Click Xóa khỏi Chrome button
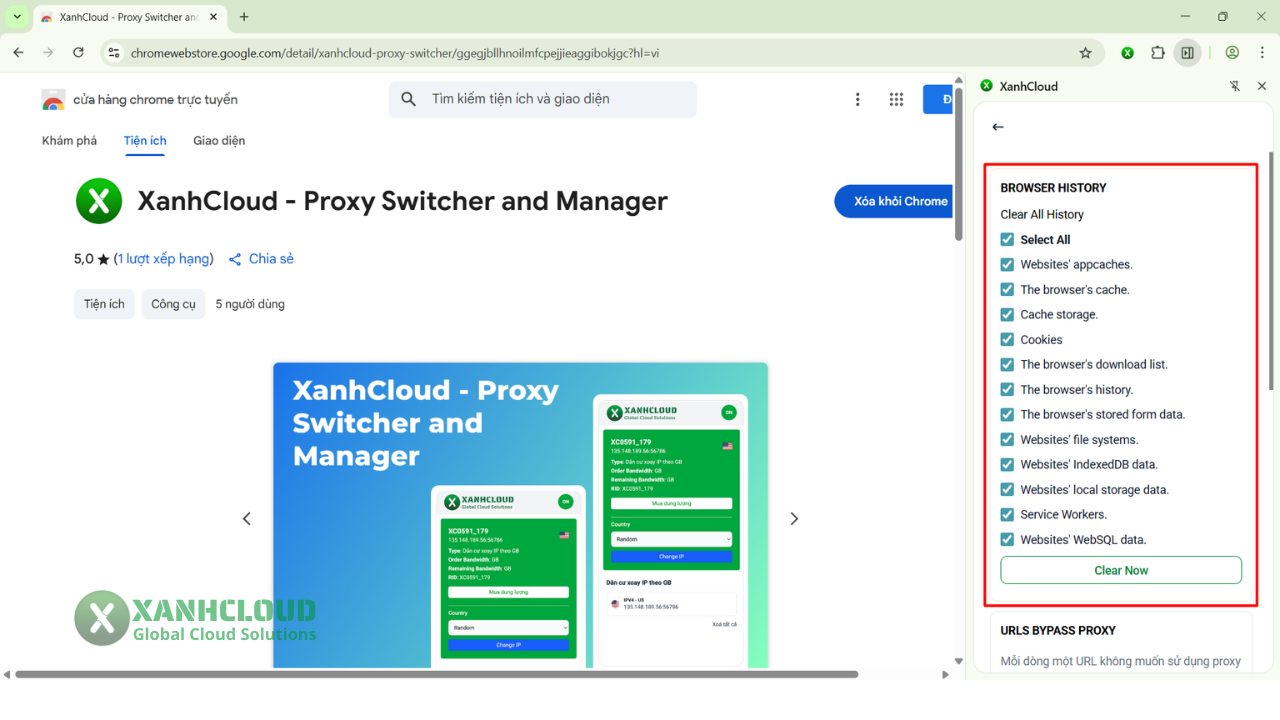 tap(894, 201)
